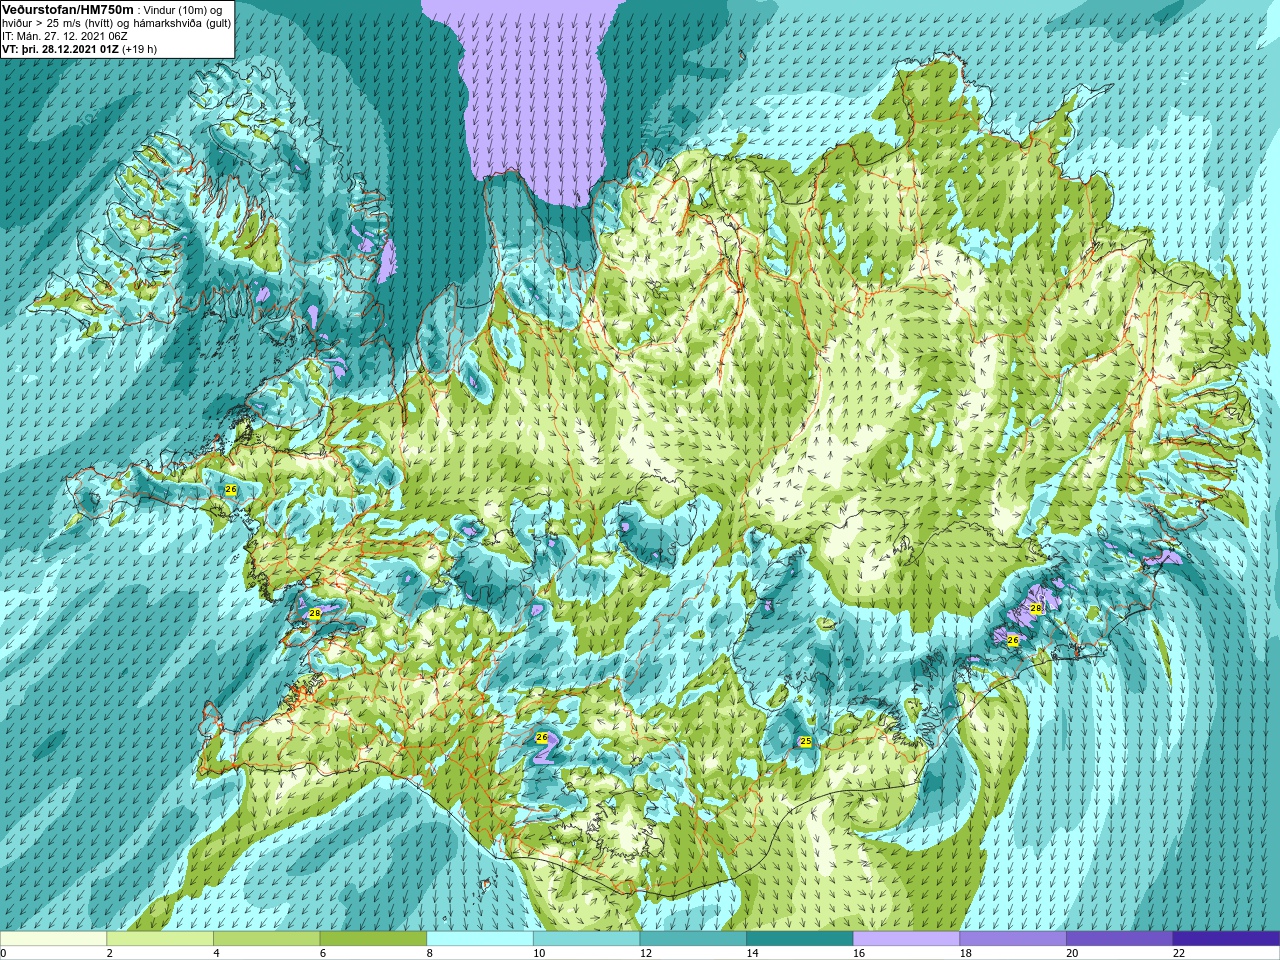This screenshot has height=960, width=1280.
Task: Click the scale number 16
Action: [859, 953]
